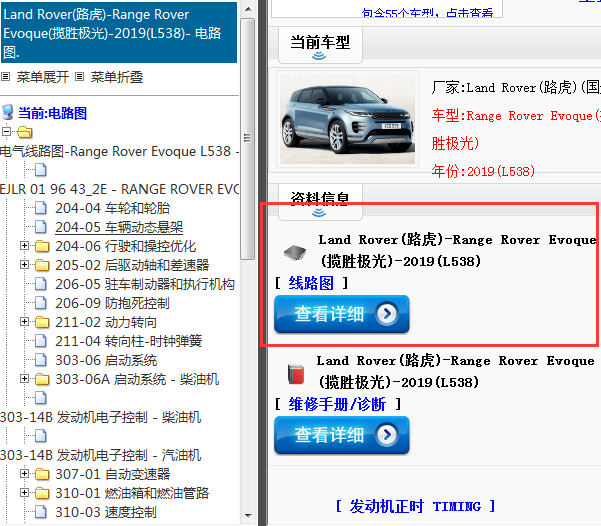Screen dimensions: 601x526
Task: Click folder icon of 211-02 动力转向
Action: pyautogui.click(x=42, y=322)
